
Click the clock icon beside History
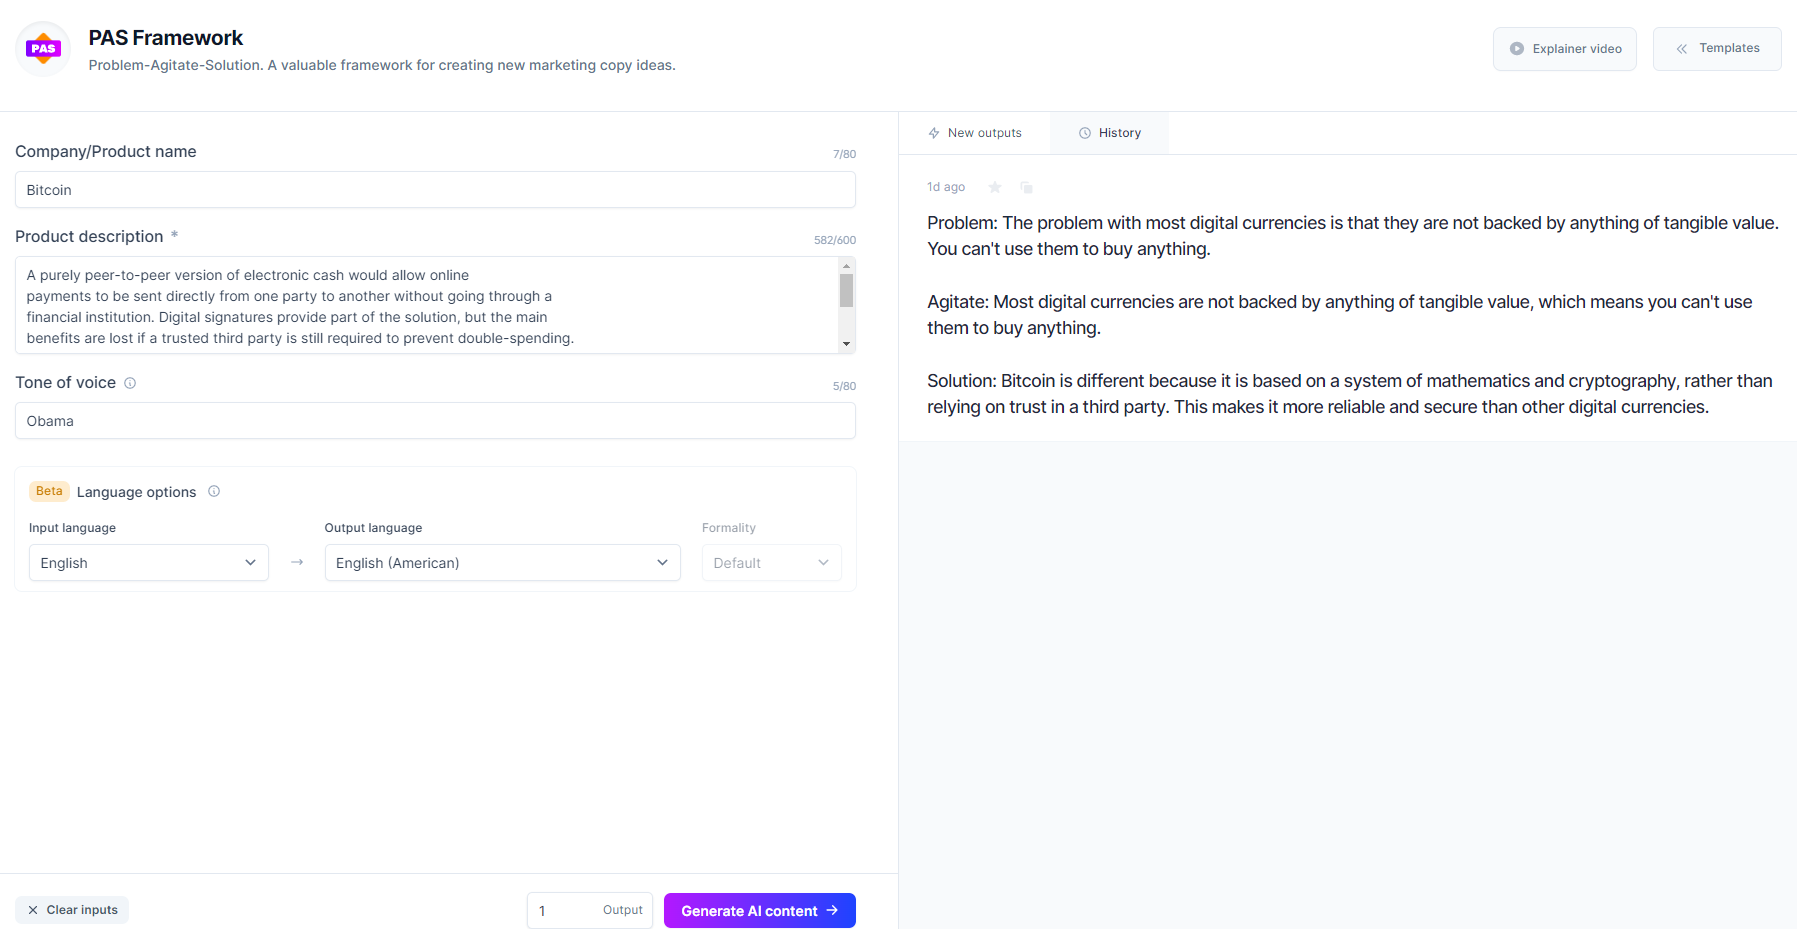pos(1085,132)
